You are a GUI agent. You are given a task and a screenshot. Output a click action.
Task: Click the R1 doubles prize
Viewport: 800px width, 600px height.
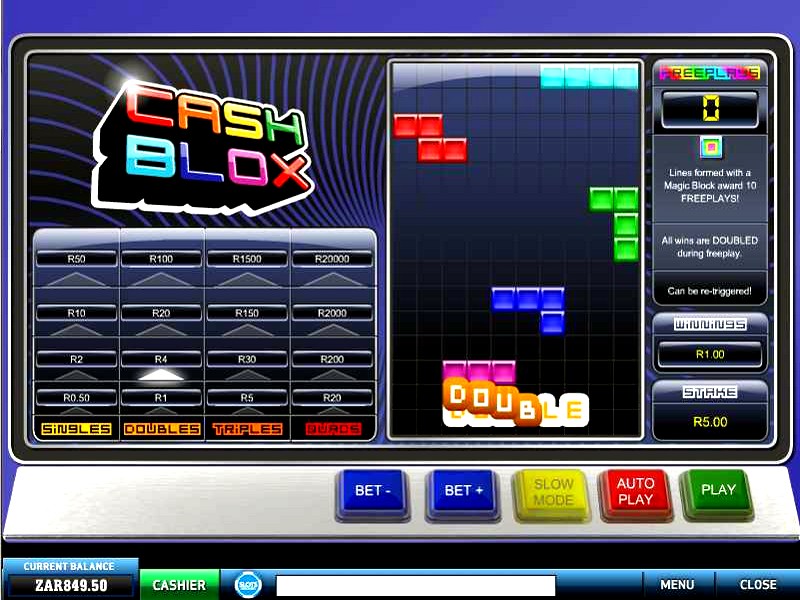pyautogui.click(x=161, y=397)
